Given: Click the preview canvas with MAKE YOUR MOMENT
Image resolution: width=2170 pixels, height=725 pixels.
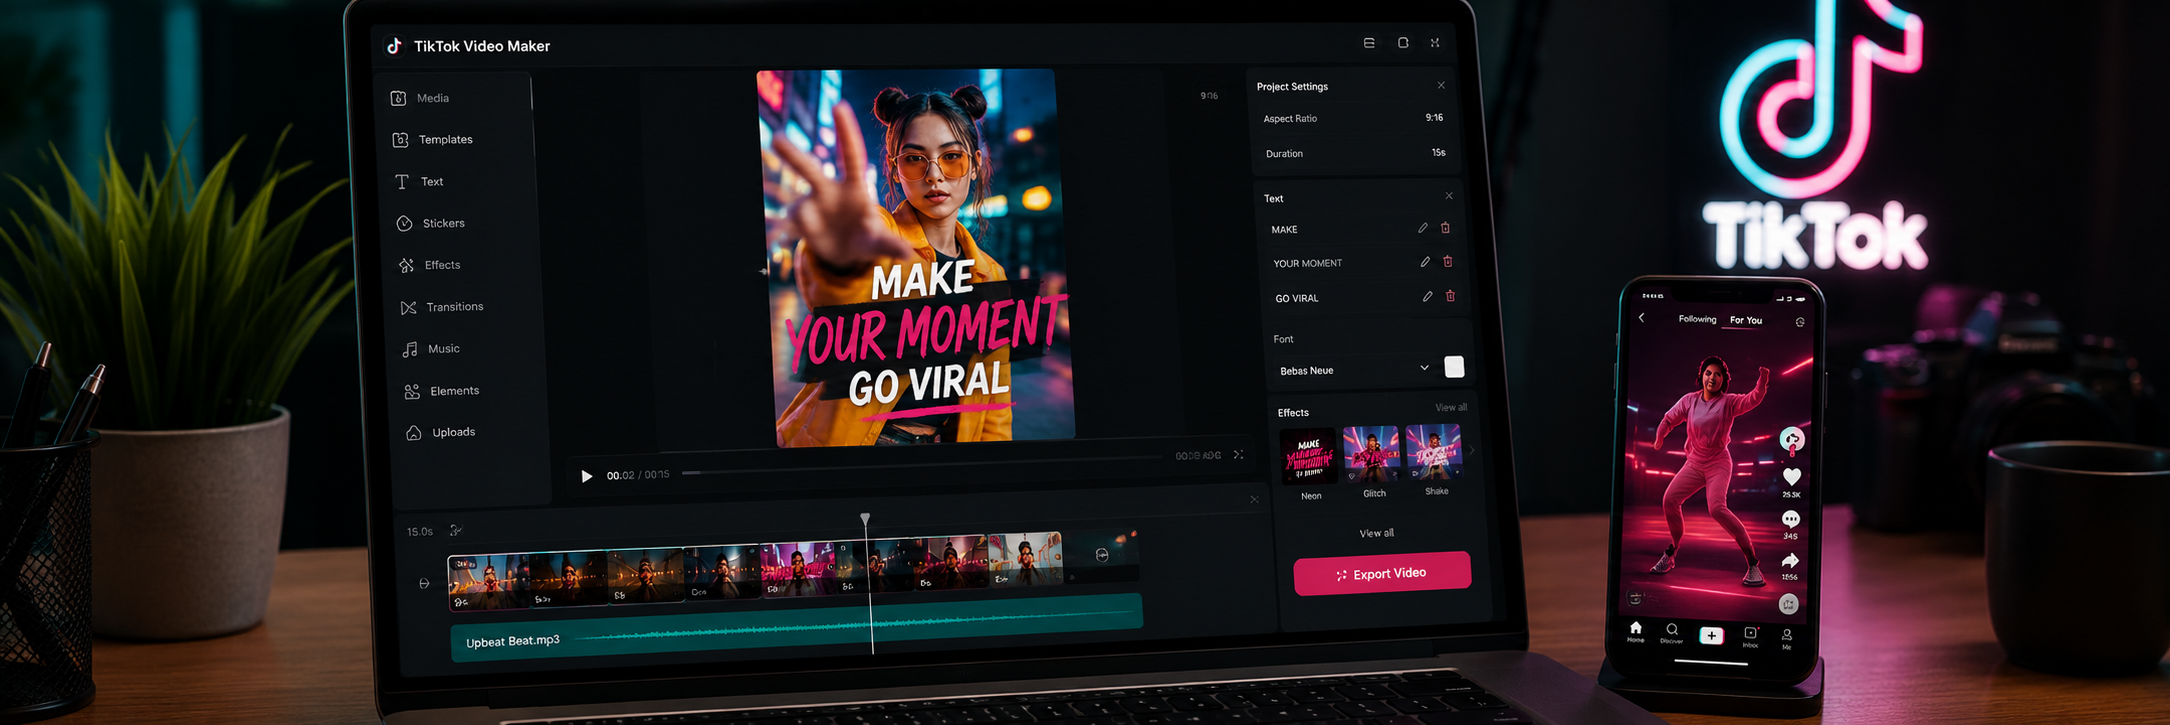Looking at the screenshot, I should tap(916, 257).
